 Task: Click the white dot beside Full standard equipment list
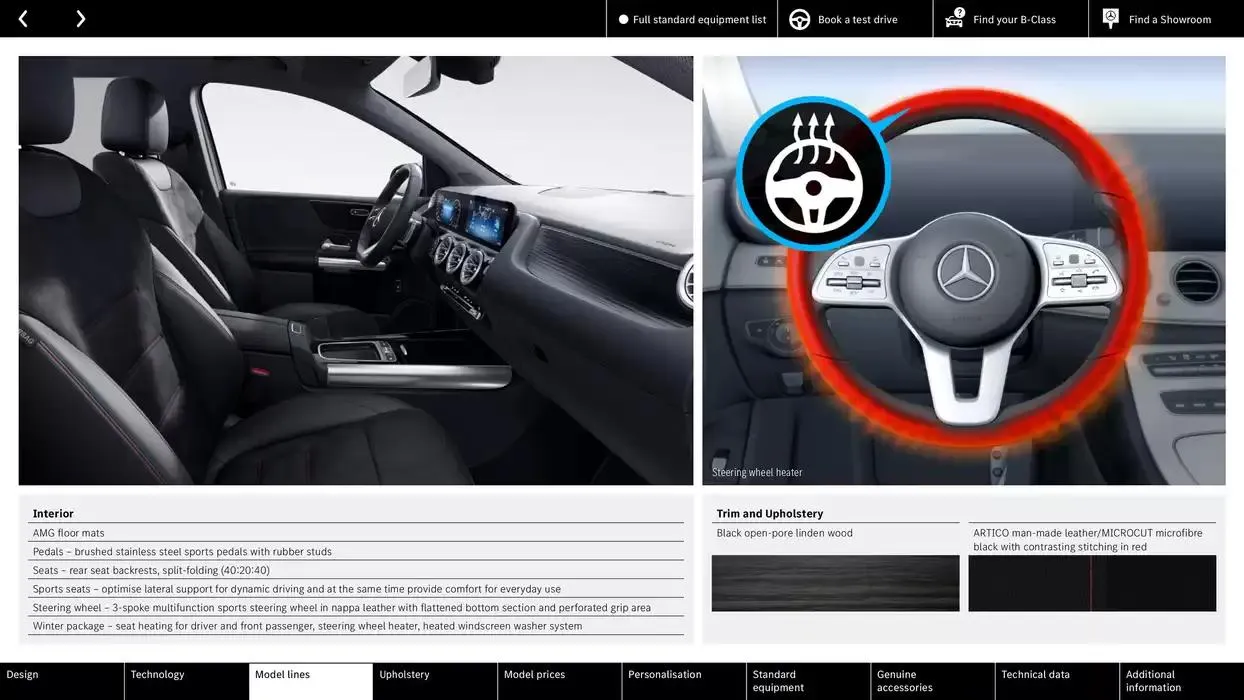click(x=623, y=19)
